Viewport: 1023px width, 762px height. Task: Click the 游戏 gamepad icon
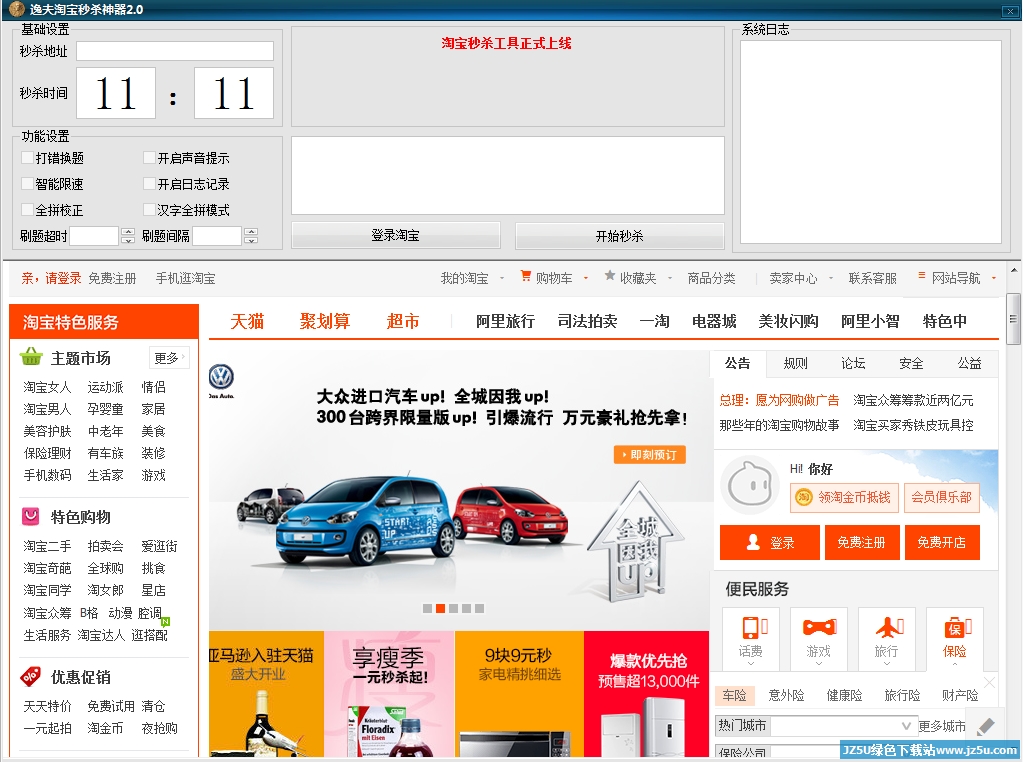coord(819,627)
